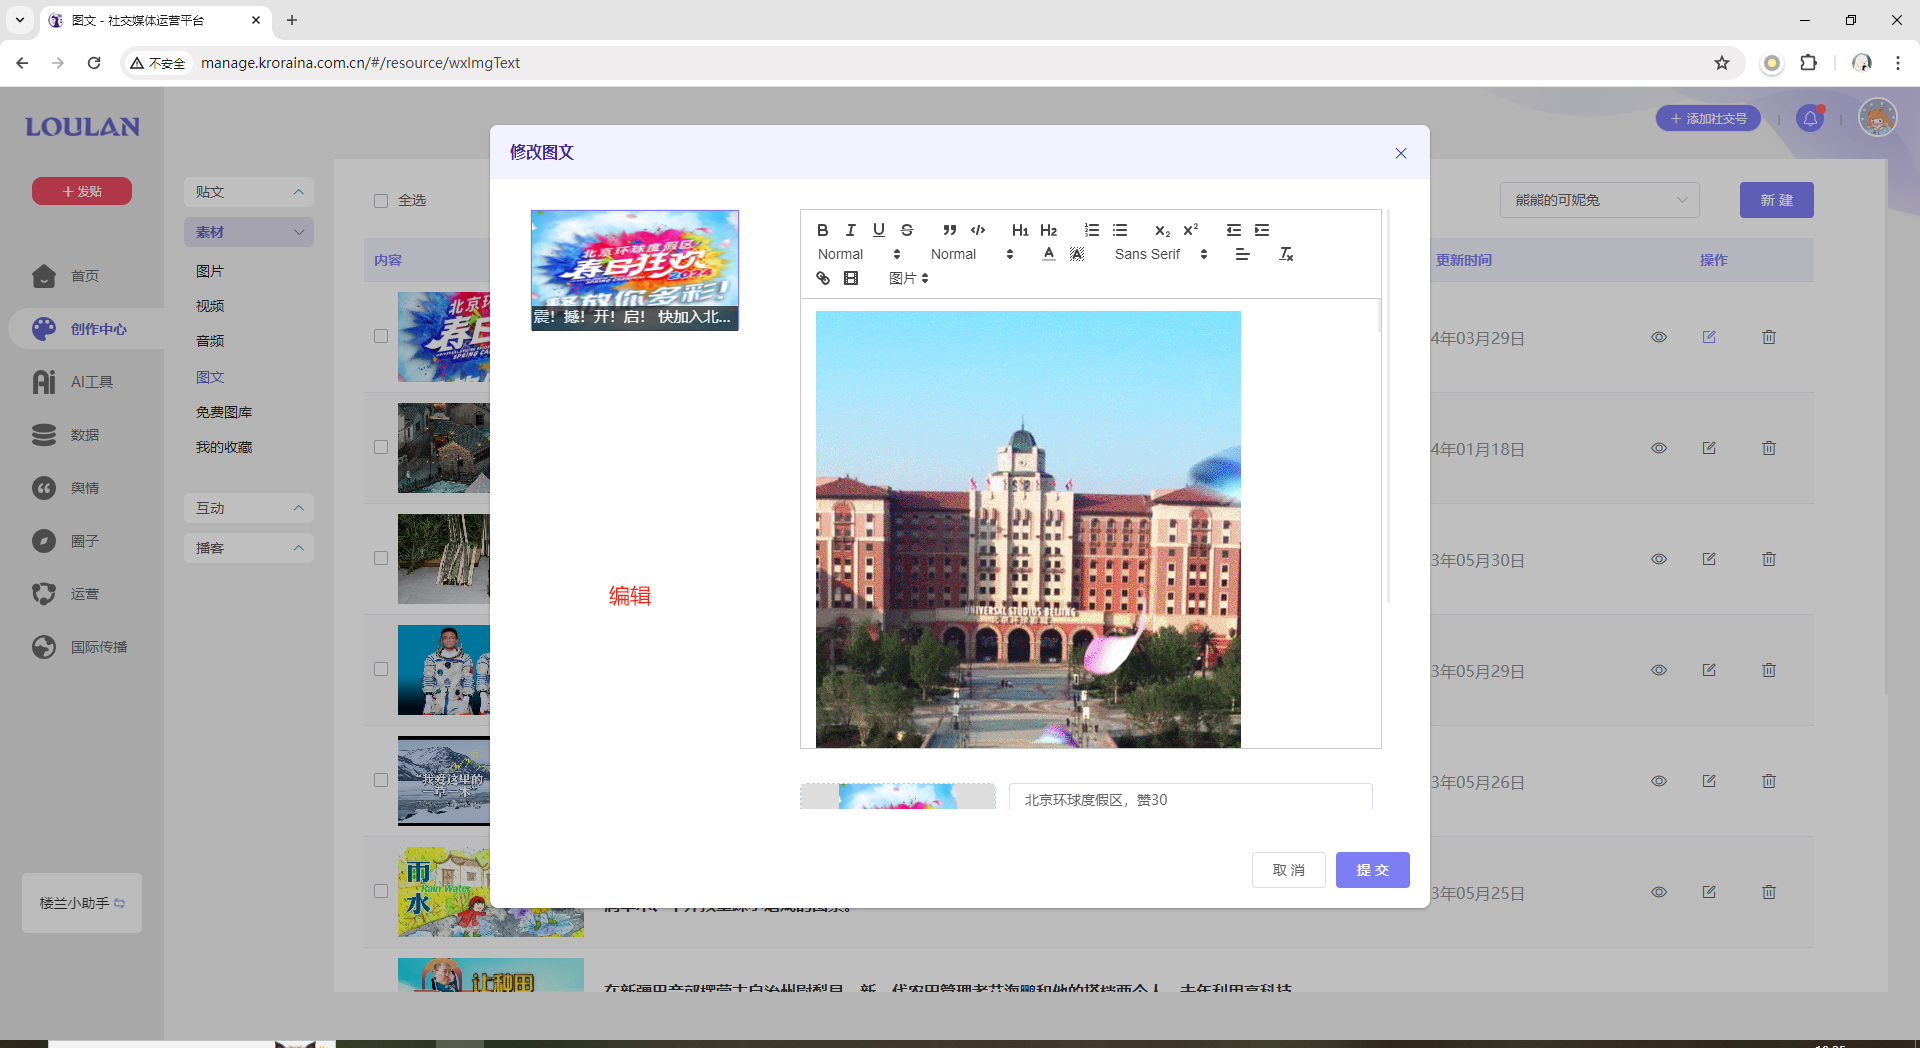Click the 发贴 post button

coord(82,191)
